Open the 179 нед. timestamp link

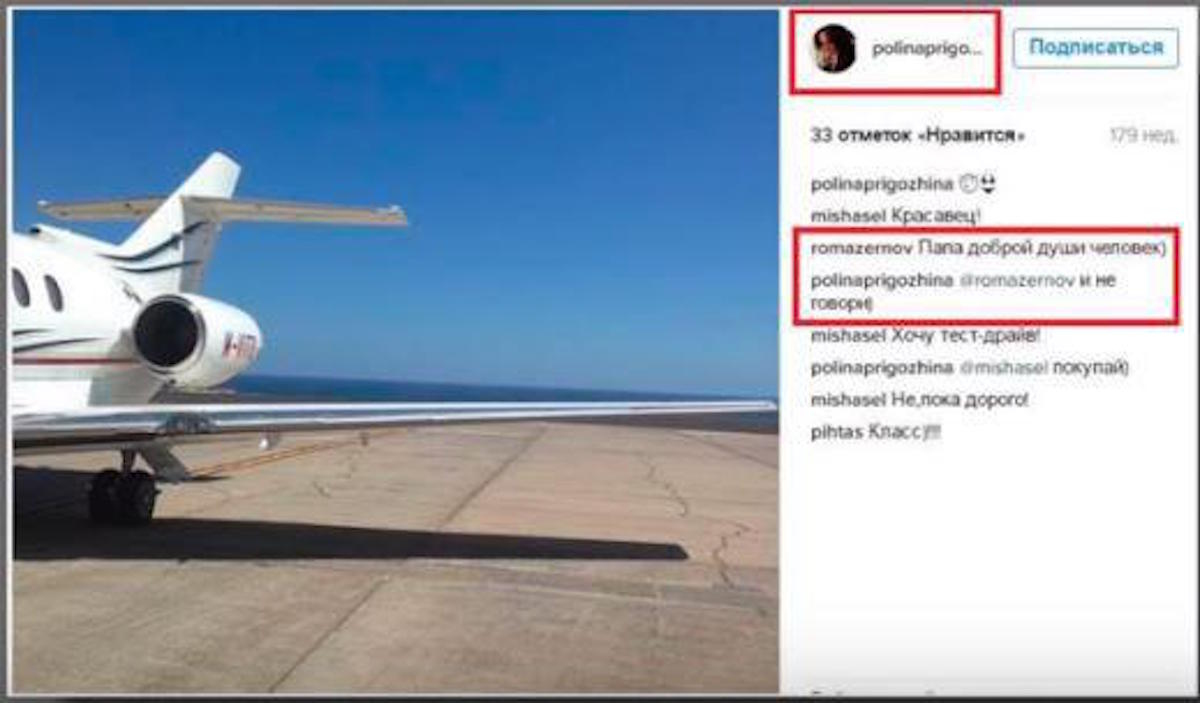point(1143,135)
